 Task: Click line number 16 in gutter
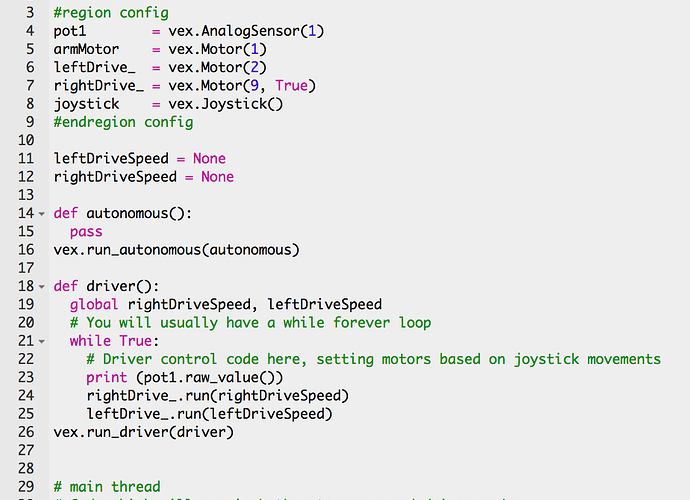click(x=26, y=250)
